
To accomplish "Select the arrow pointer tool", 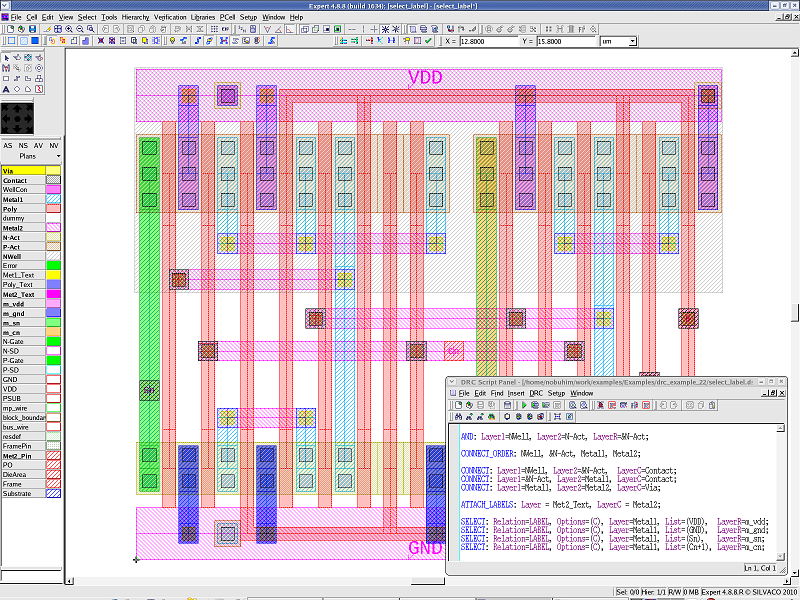I will pos(7,57).
